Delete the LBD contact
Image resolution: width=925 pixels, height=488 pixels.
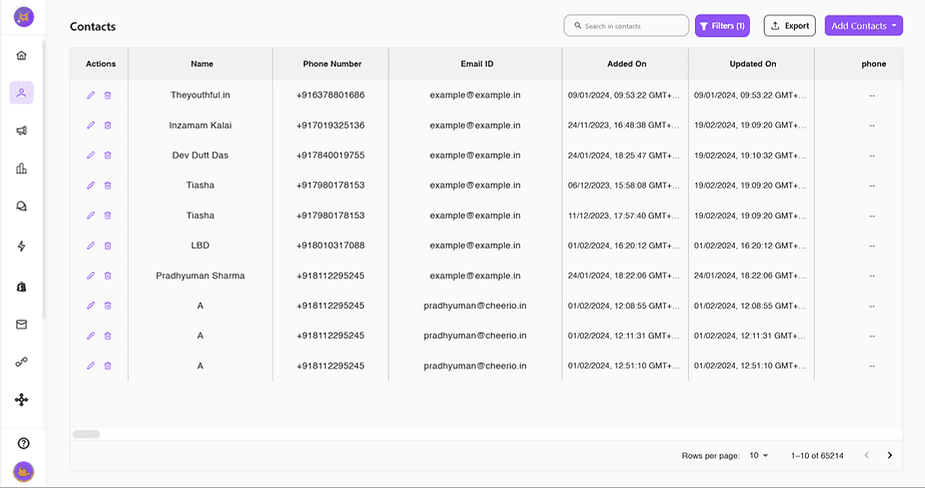[x=107, y=245]
